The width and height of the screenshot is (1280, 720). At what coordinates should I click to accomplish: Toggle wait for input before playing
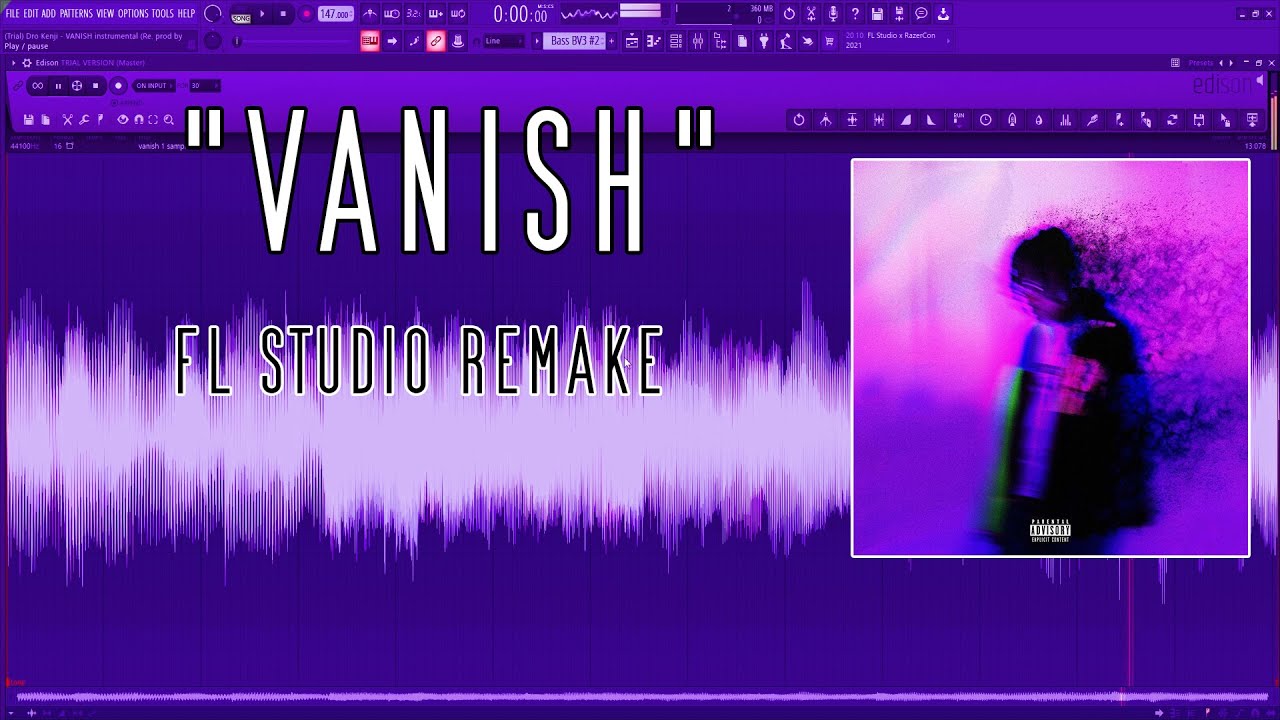[x=392, y=14]
